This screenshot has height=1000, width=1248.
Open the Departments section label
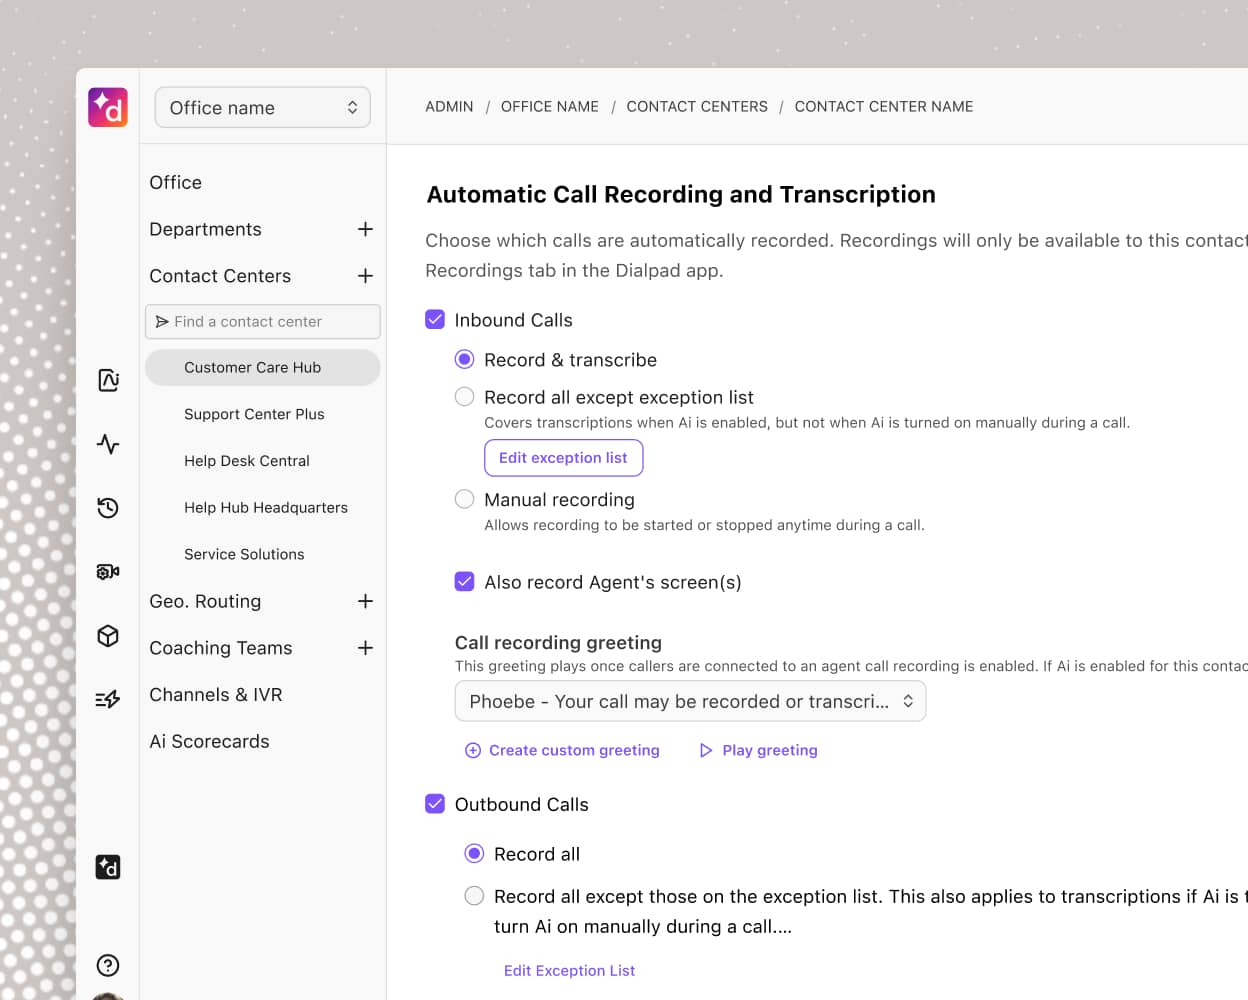click(x=205, y=229)
